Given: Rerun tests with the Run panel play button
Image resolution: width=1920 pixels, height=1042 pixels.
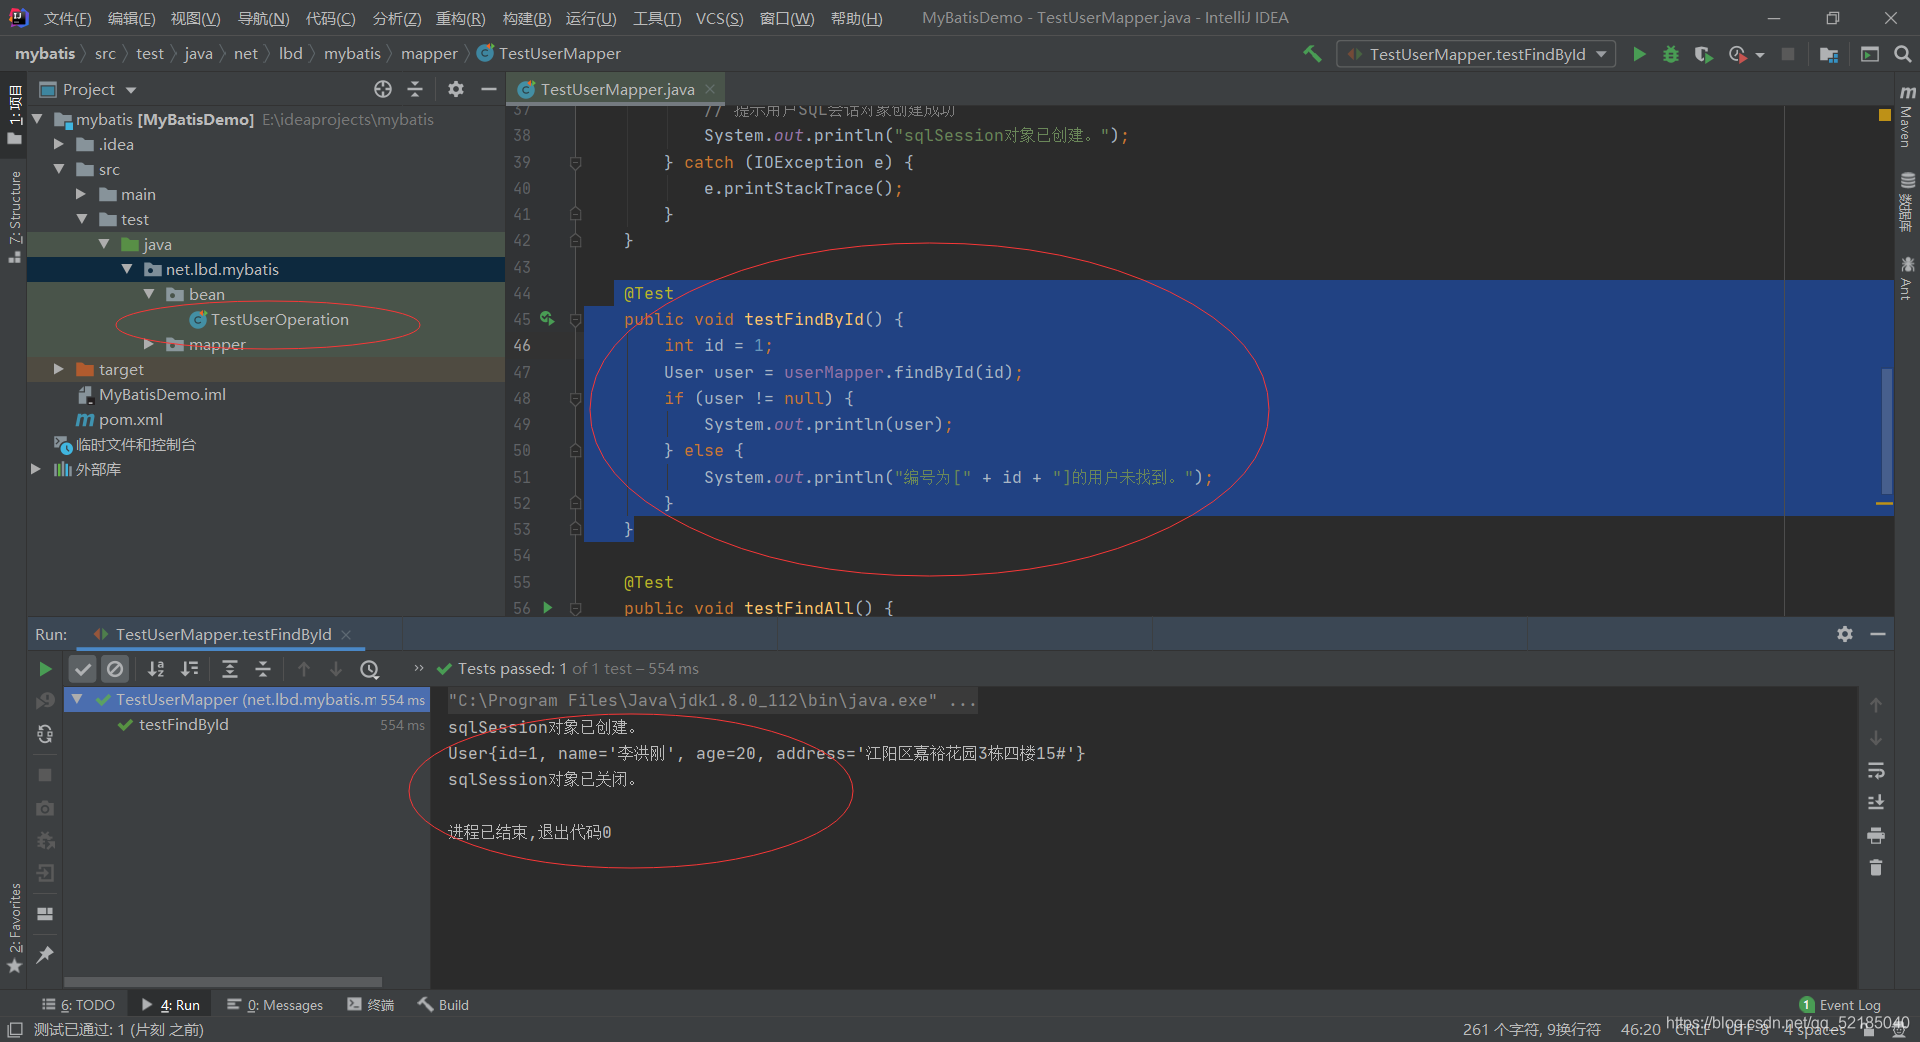Looking at the screenshot, I should (45, 668).
